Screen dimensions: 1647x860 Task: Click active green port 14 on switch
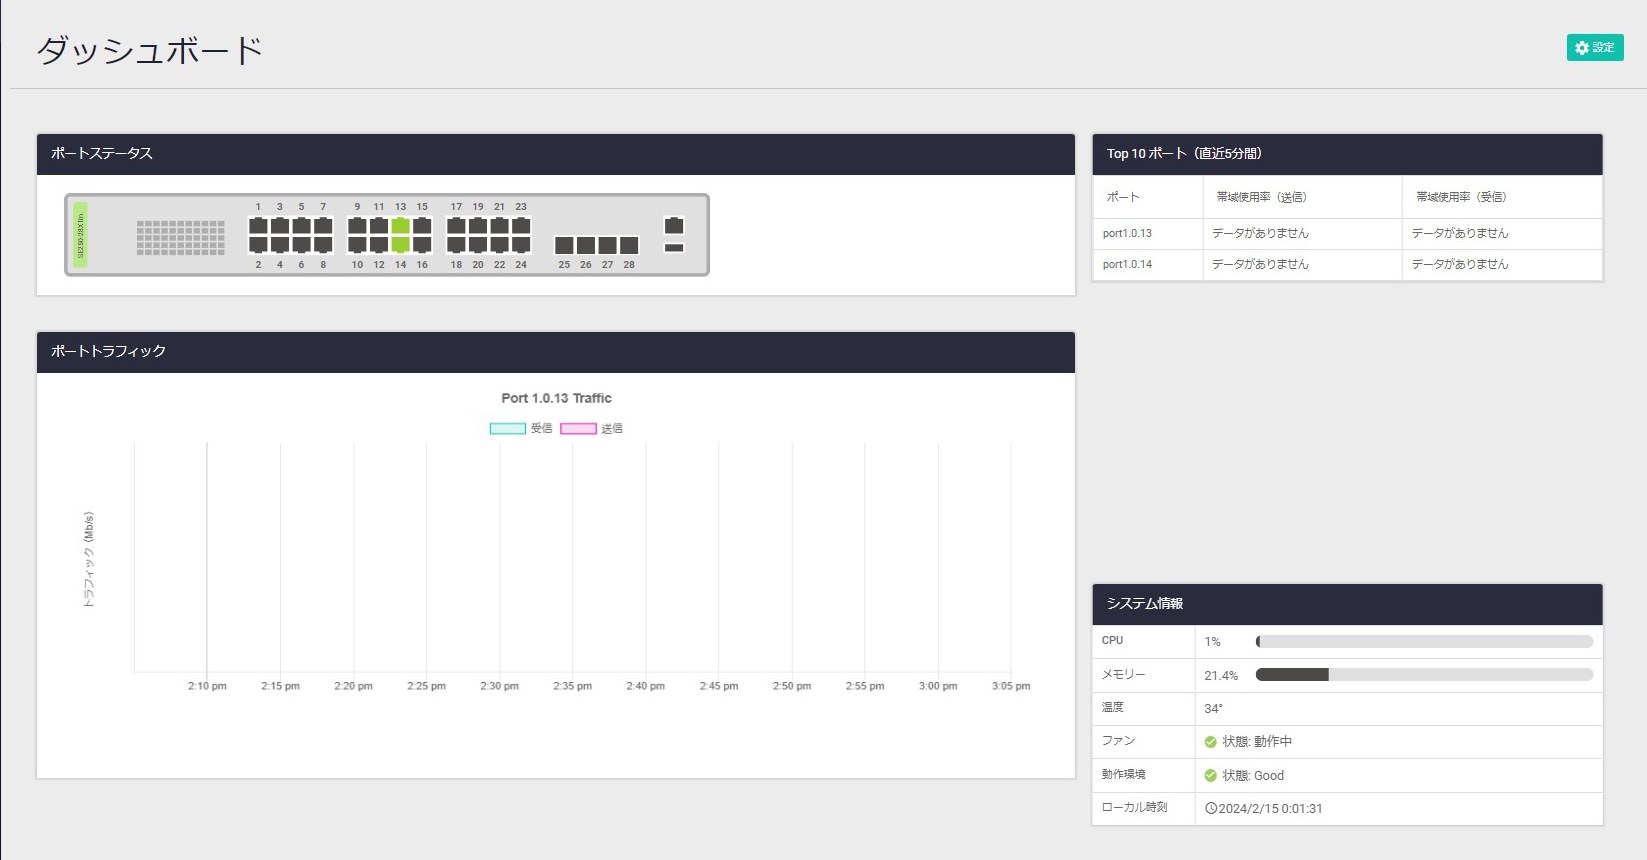click(x=400, y=245)
